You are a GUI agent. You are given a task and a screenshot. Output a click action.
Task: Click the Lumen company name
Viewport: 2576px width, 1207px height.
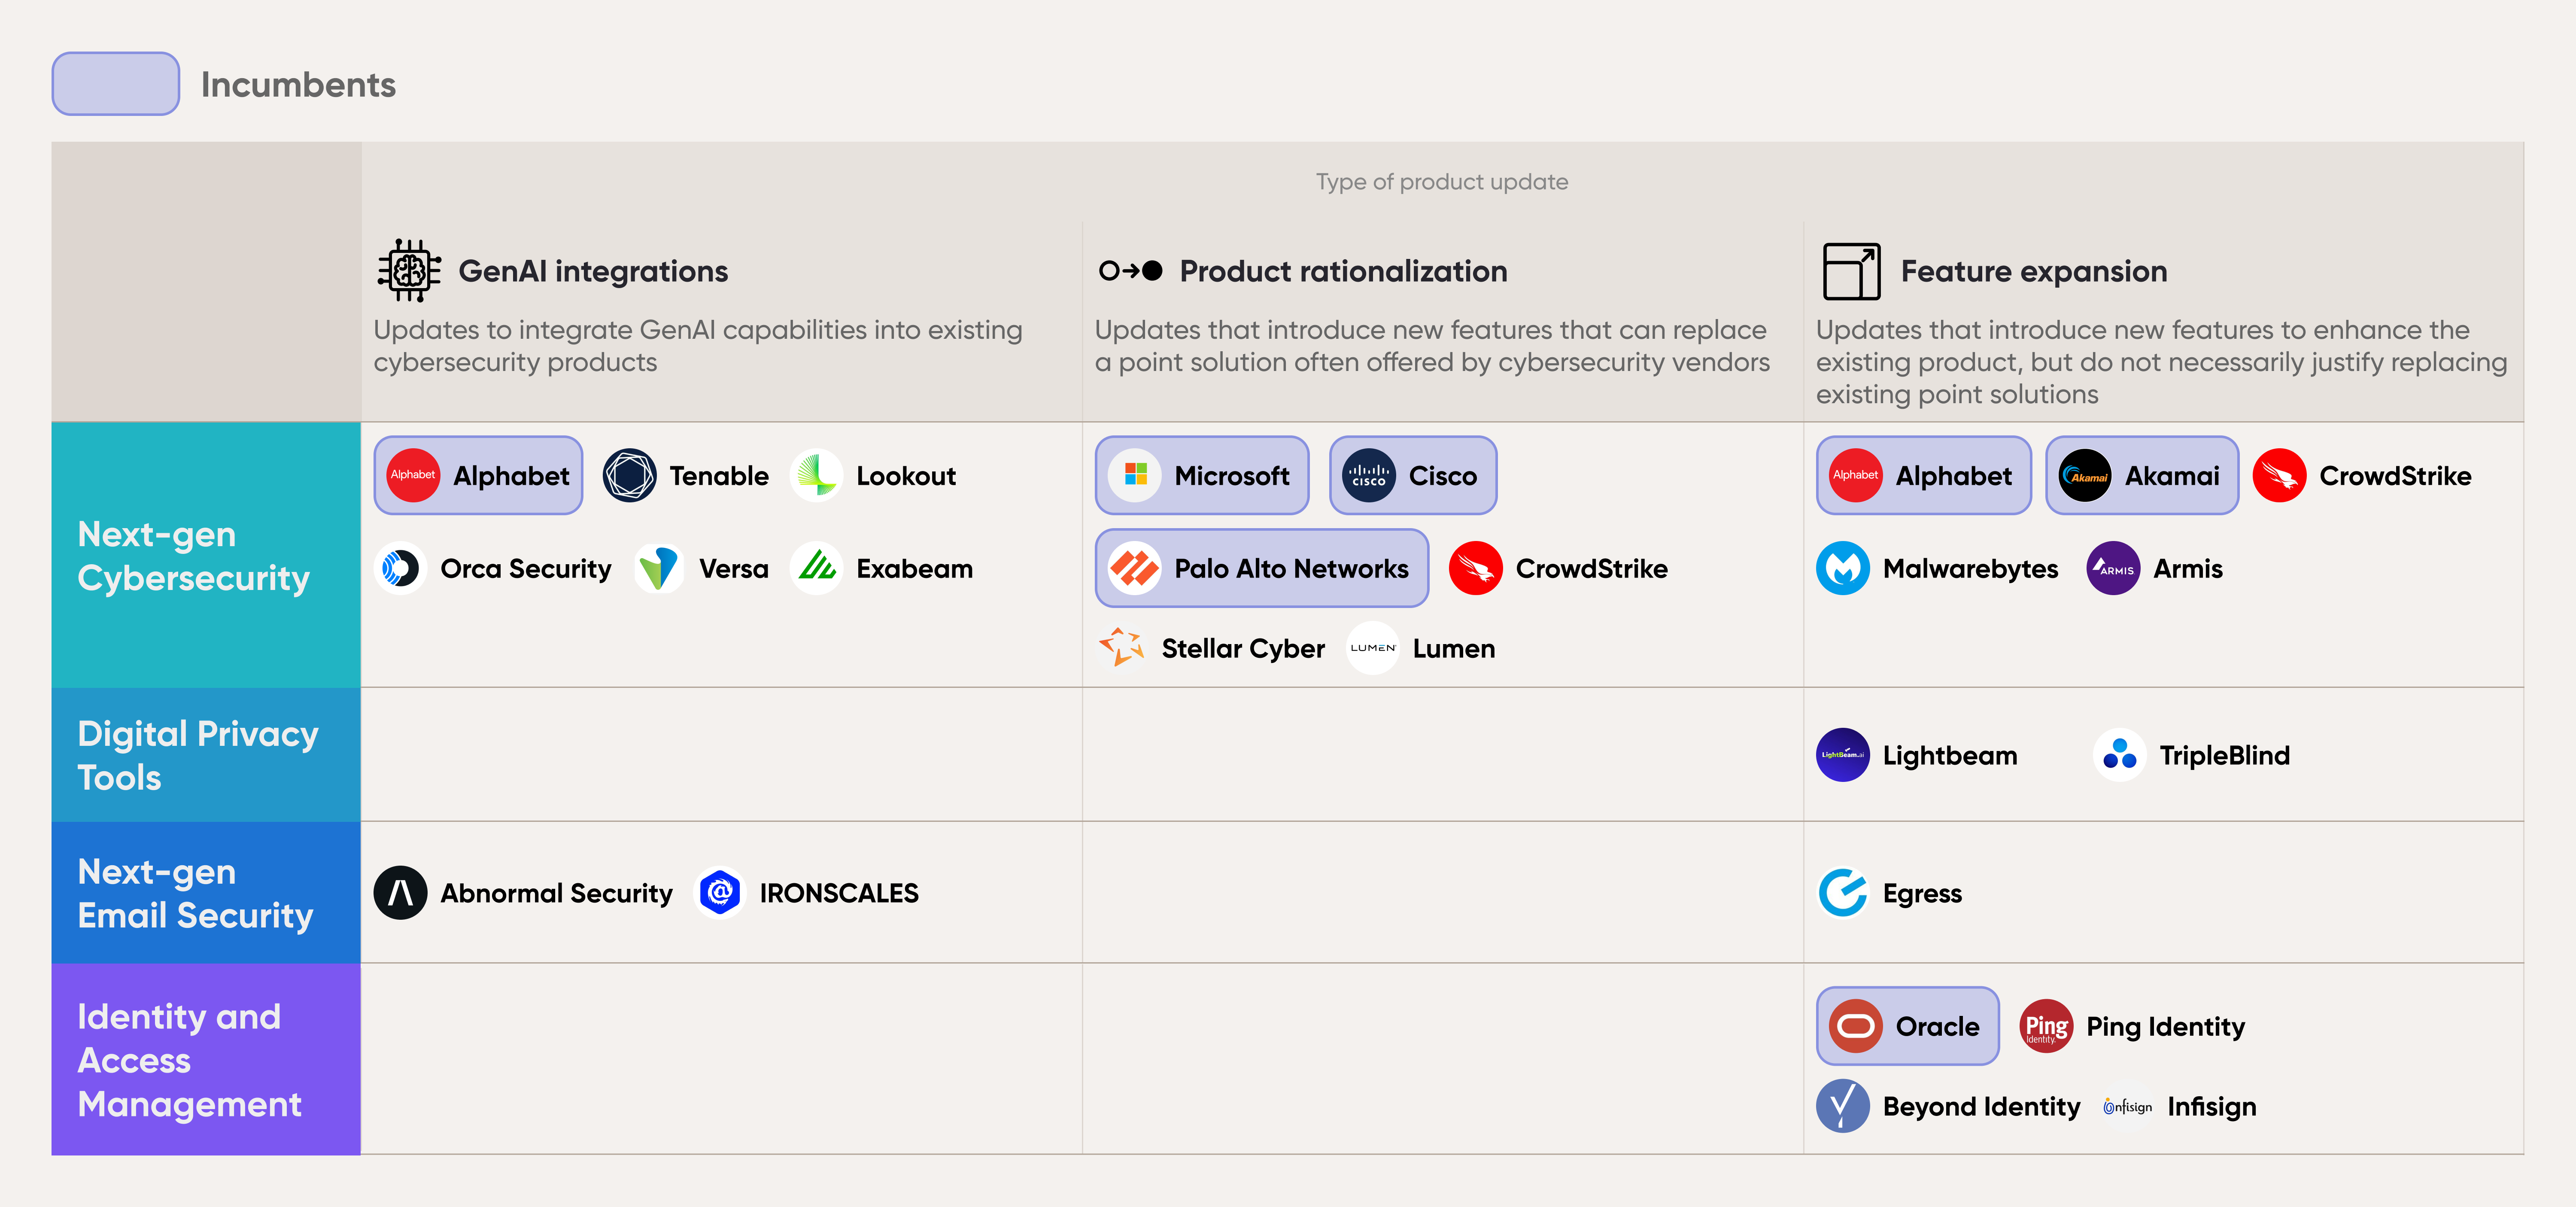point(1454,649)
